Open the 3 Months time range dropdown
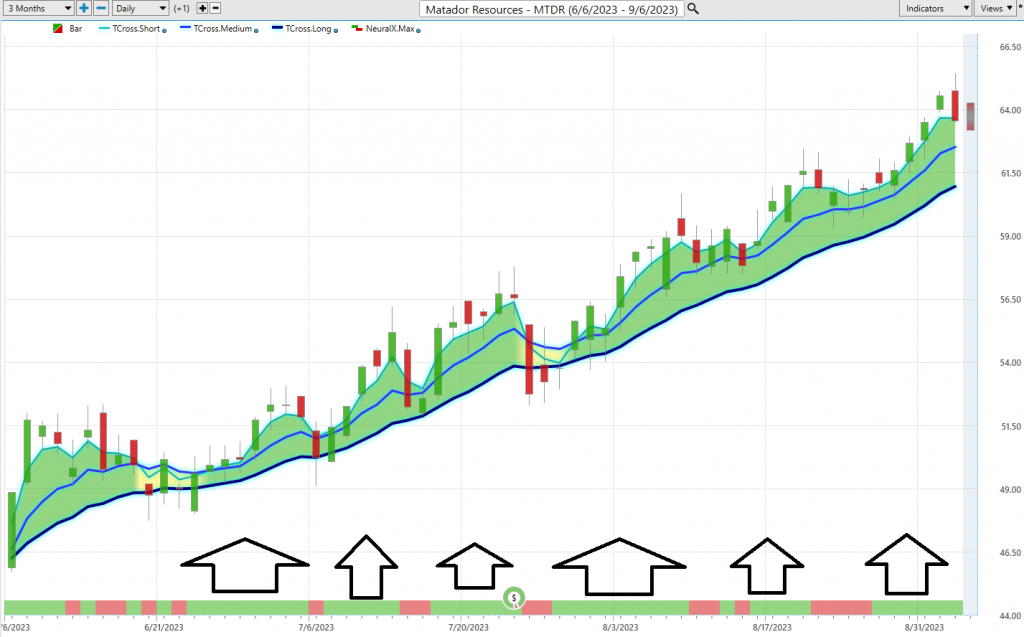1024x637 pixels. tap(38, 8)
